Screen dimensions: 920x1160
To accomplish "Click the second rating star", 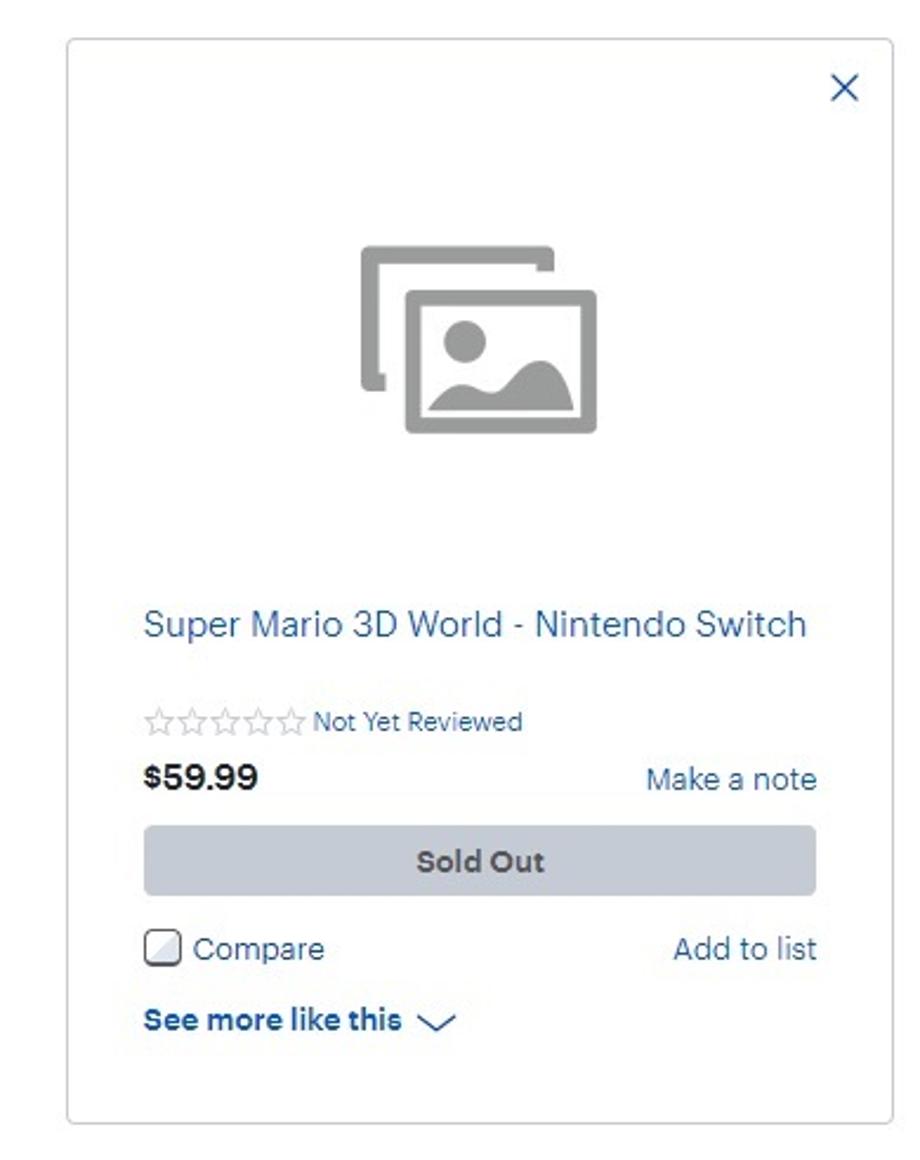I will point(192,722).
